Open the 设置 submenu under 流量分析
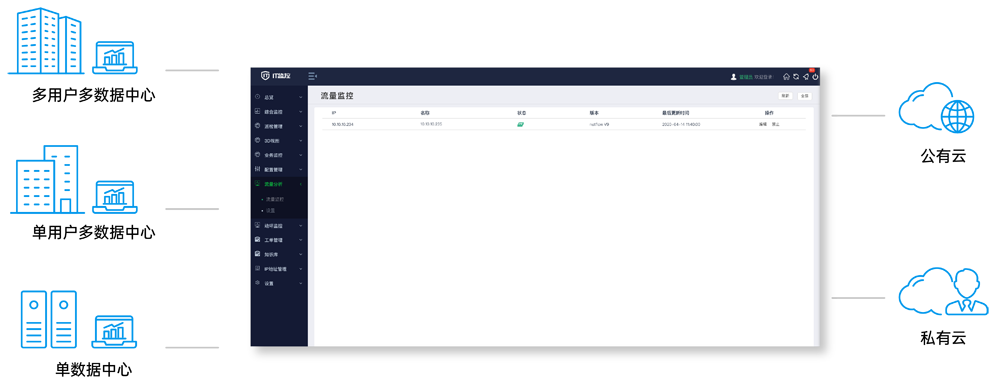The image size is (1000, 385). coord(270,210)
